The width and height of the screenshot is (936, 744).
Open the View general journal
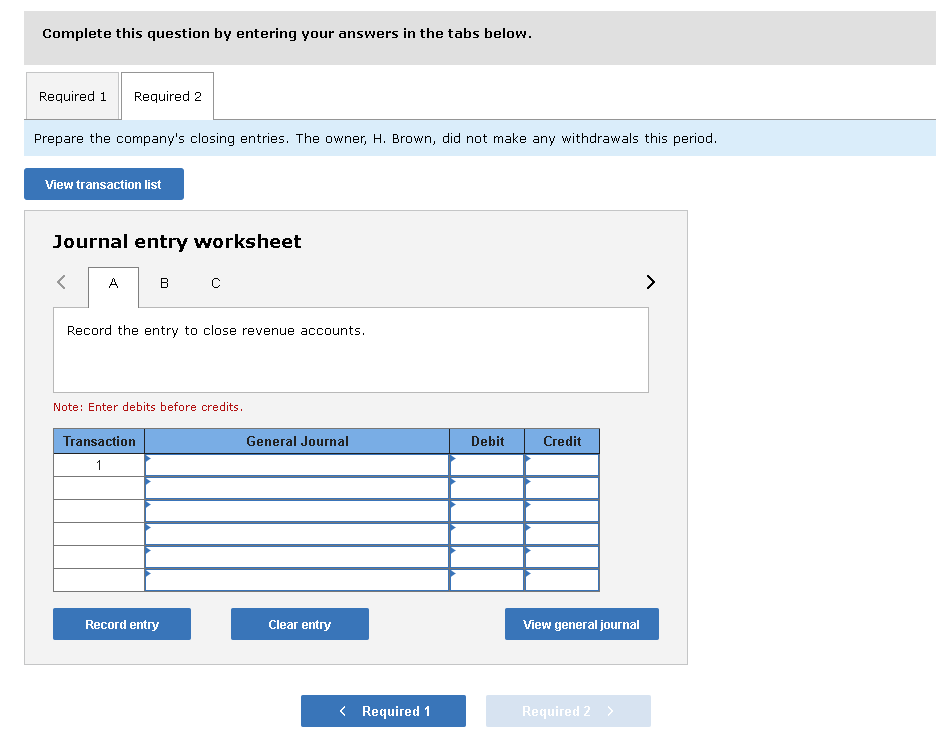click(x=581, y=623)
